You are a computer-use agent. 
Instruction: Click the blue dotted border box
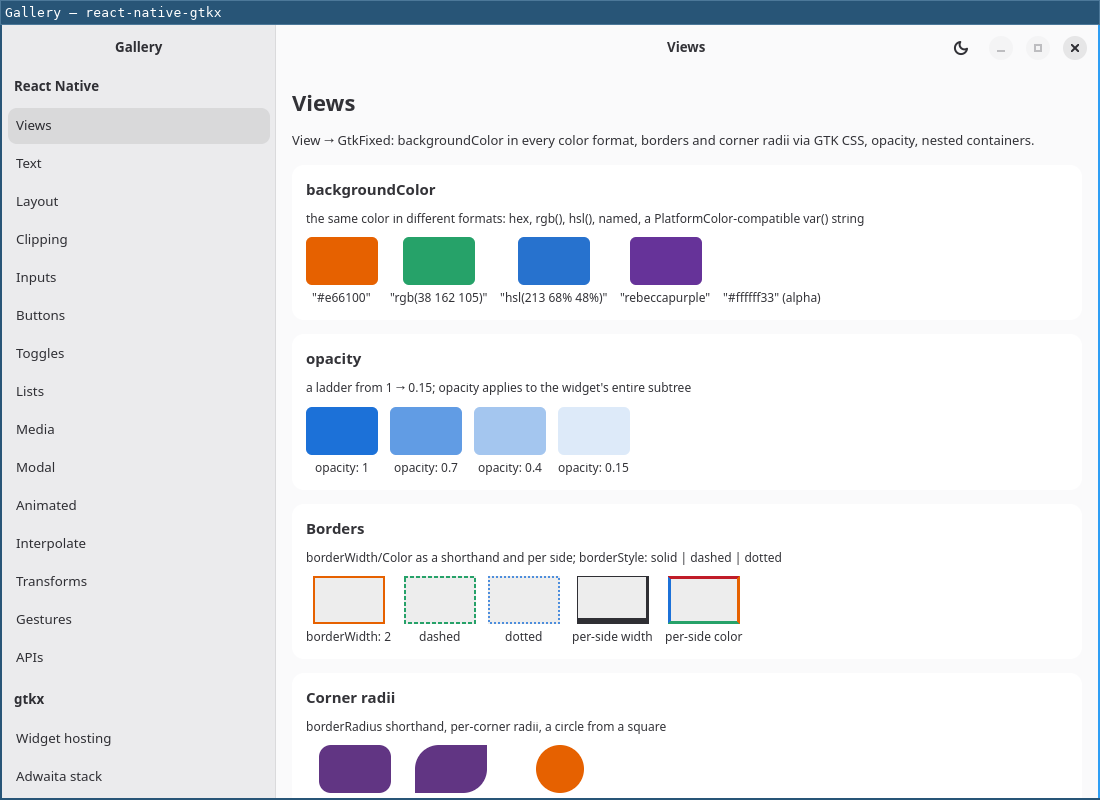[523, 600]
